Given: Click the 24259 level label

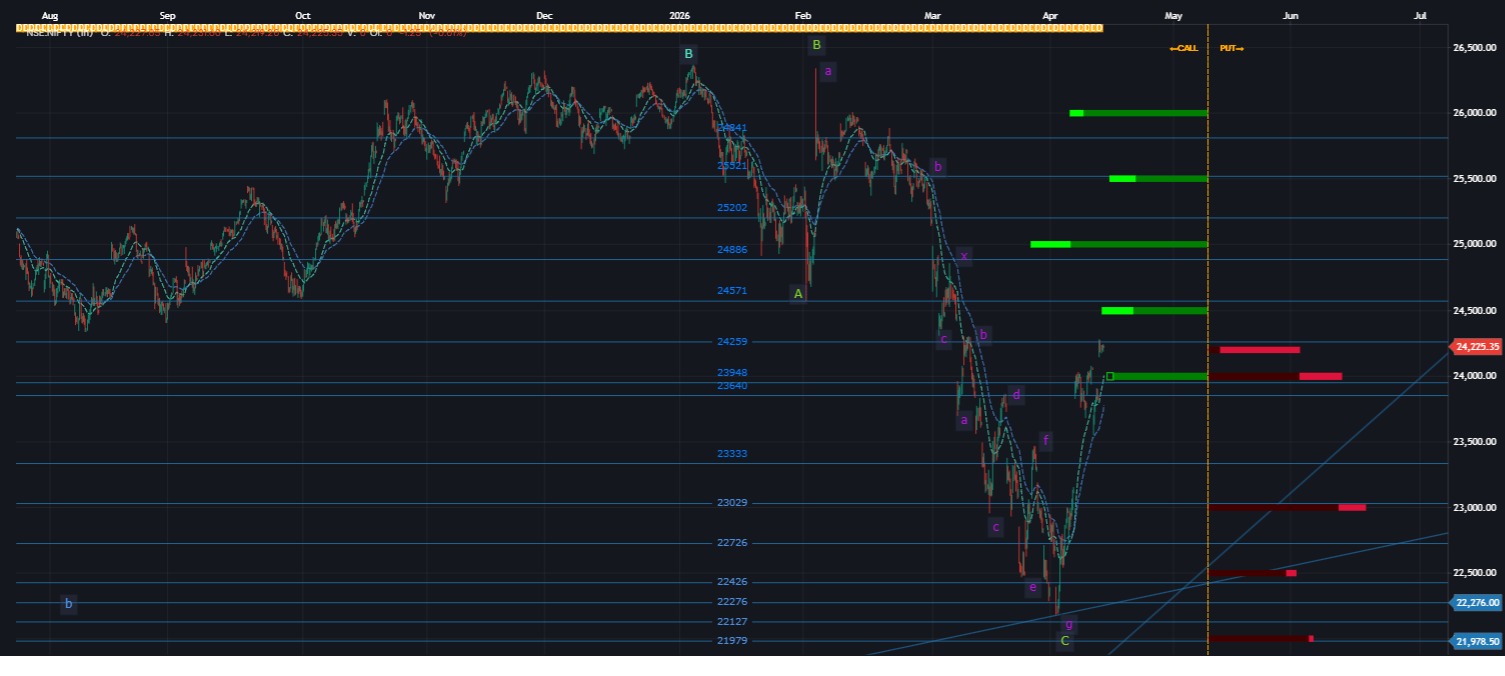Looking at the screenshot, I should 732,341.
